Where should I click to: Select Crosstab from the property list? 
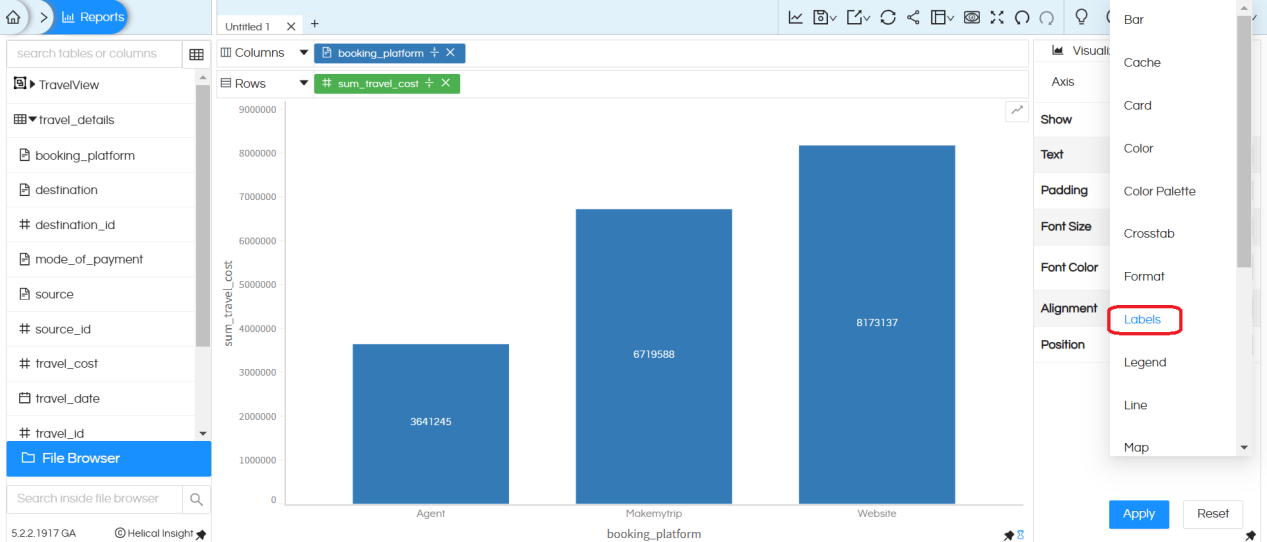click(1149, 233)
